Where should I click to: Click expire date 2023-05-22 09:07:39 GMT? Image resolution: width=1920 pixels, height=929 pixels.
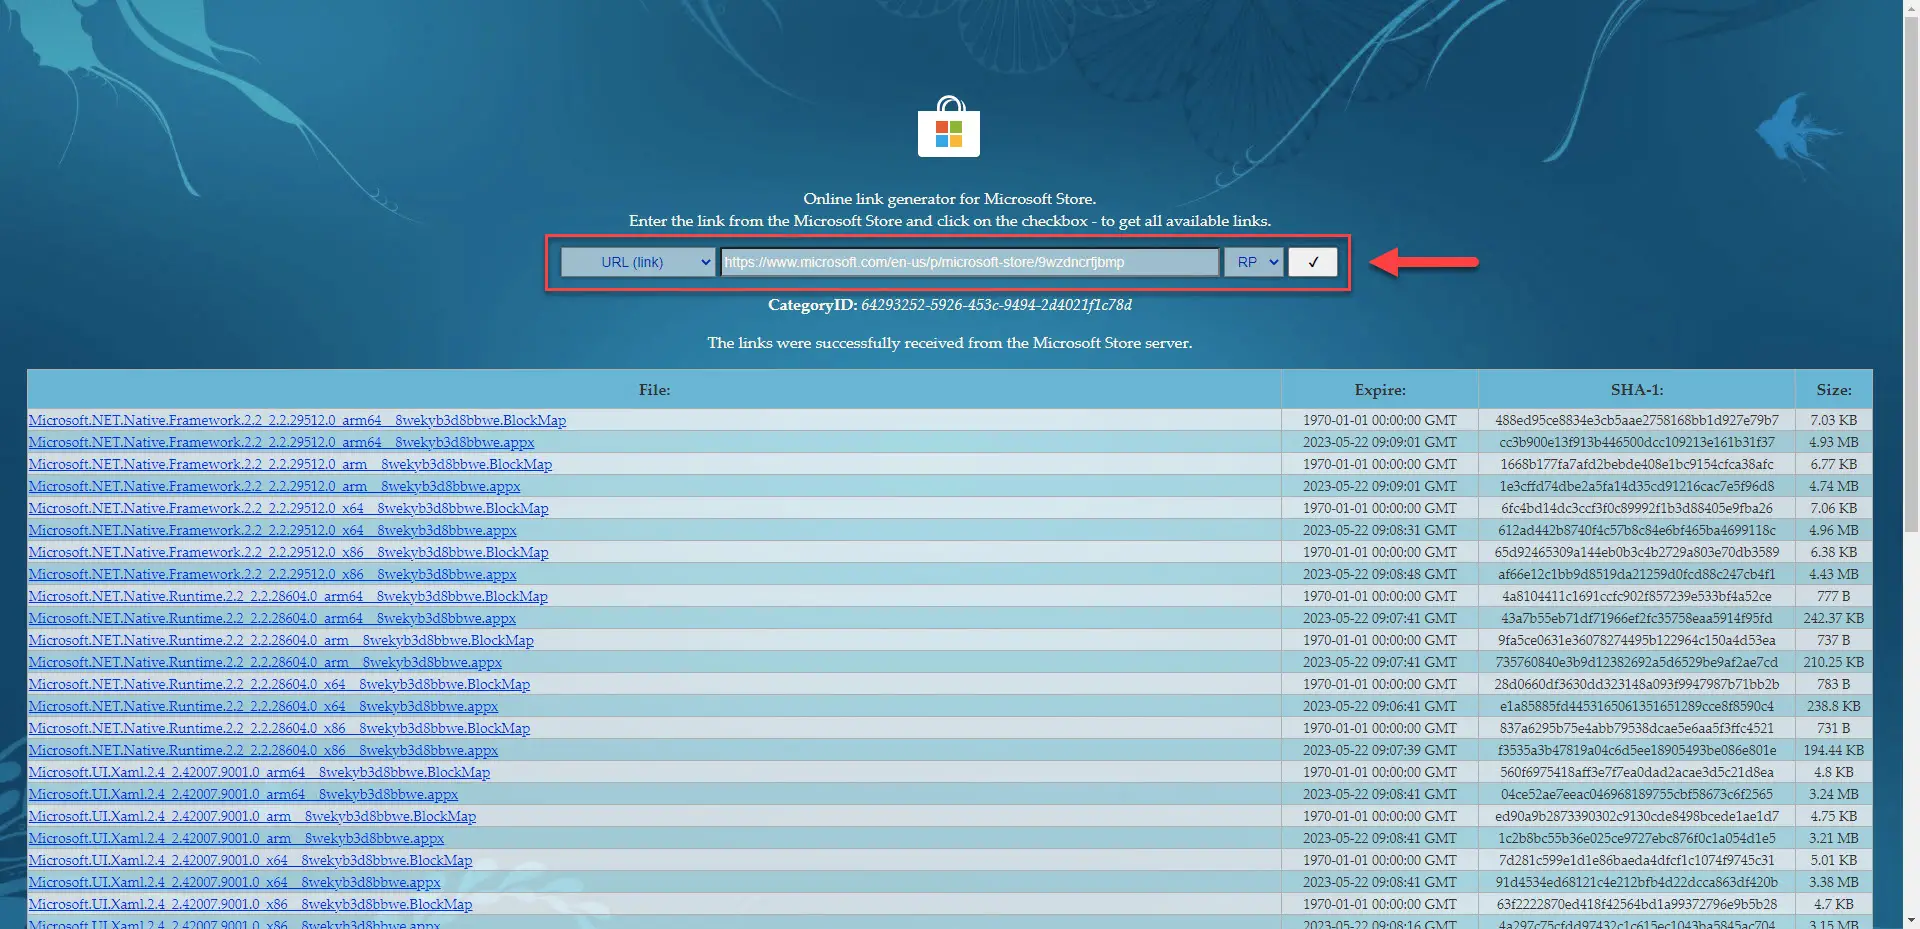1379,750
